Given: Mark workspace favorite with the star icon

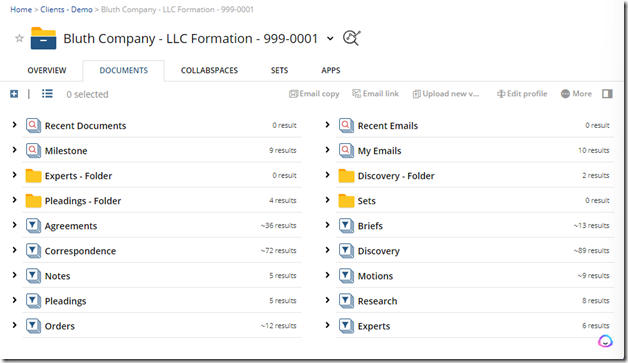Looking at the screenshot, I should coord(19,38).
